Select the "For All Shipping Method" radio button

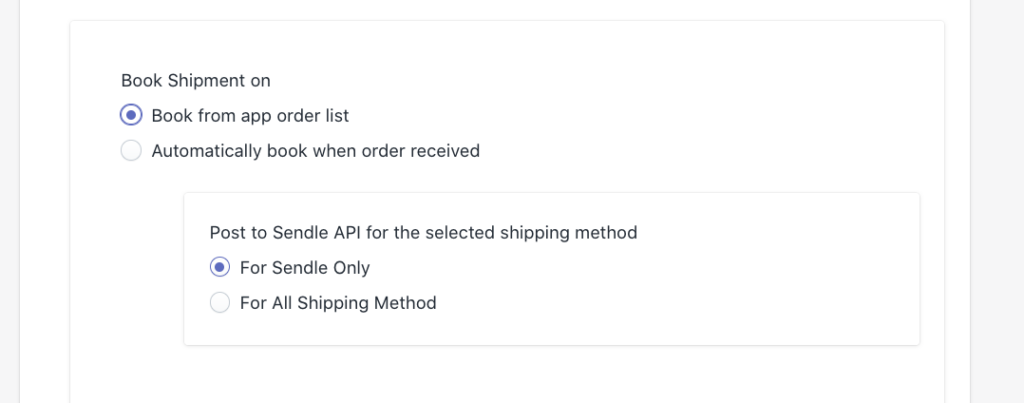click(x=220, y=302)
